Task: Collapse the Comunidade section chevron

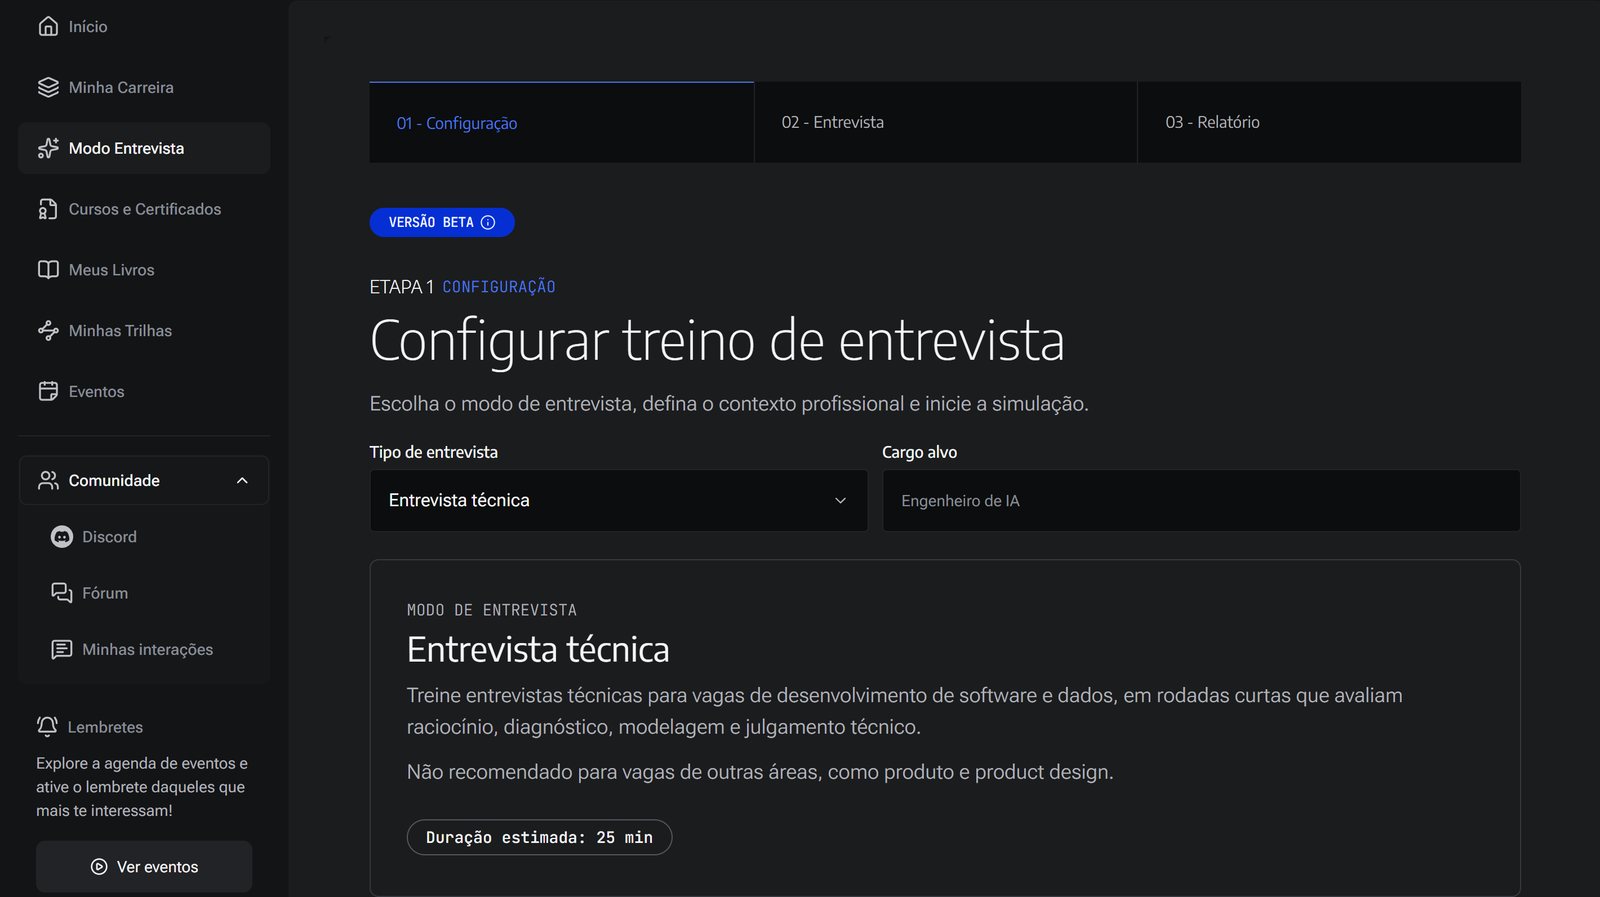Action: point(242,481)
